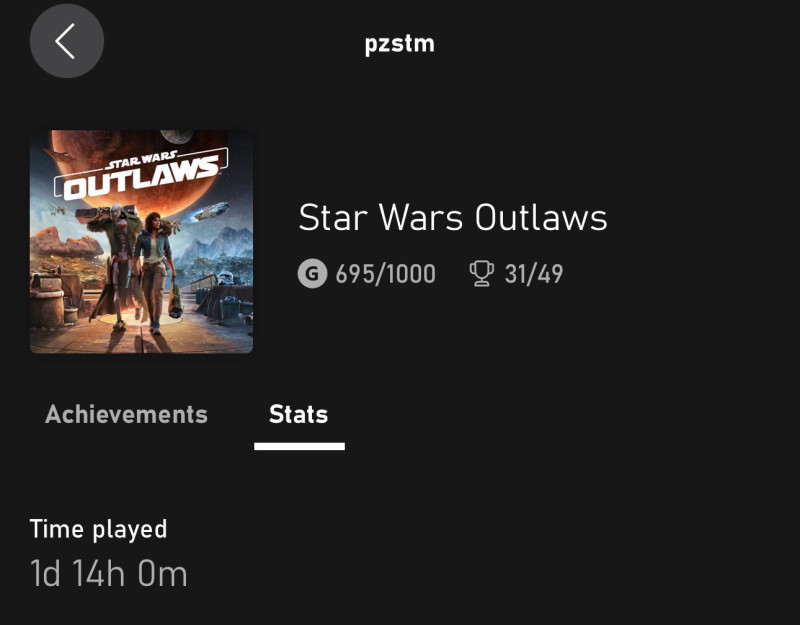800x625 pixels.
Task: Switch to the Achievements tab
Action: [x=126, y=414]
